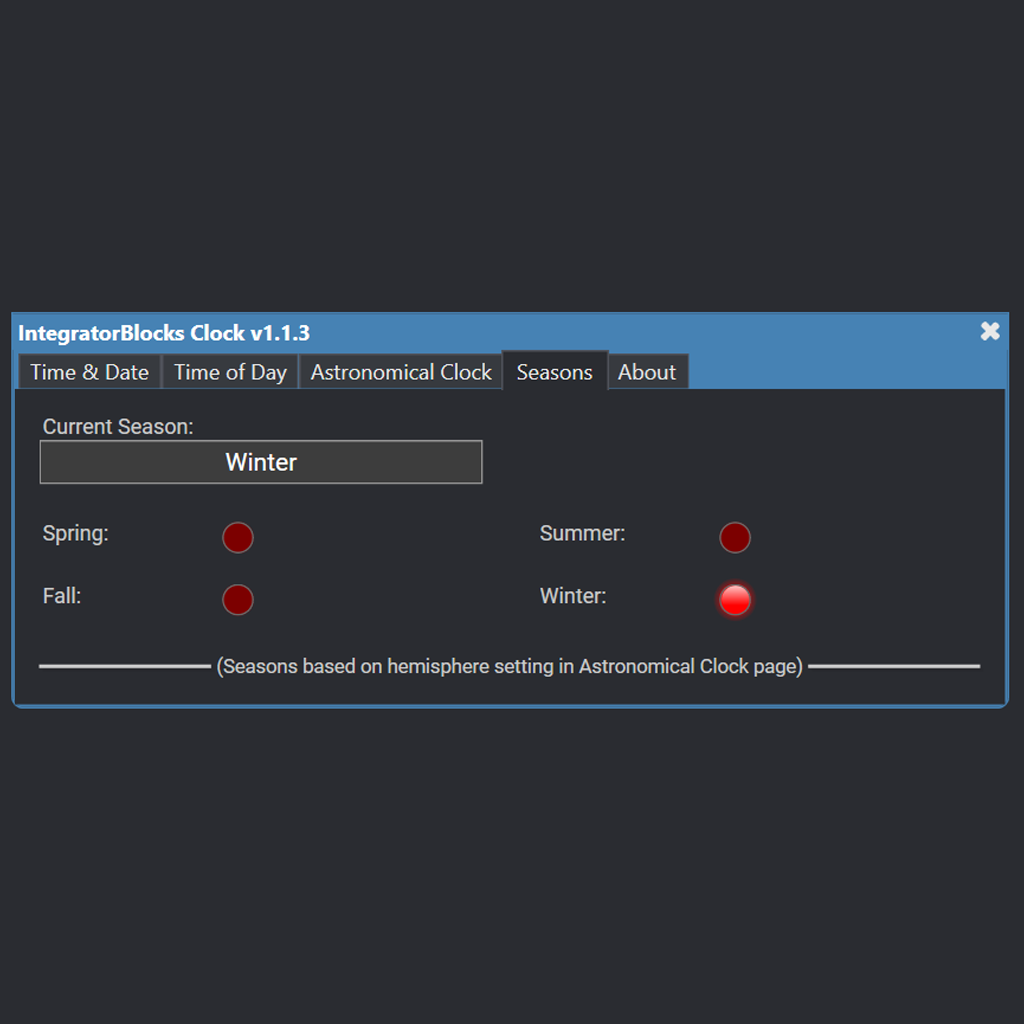The width and height of the screenshot is (1024, 1024).
Task: Open the Time of Day tab
Action: point(229,371)
